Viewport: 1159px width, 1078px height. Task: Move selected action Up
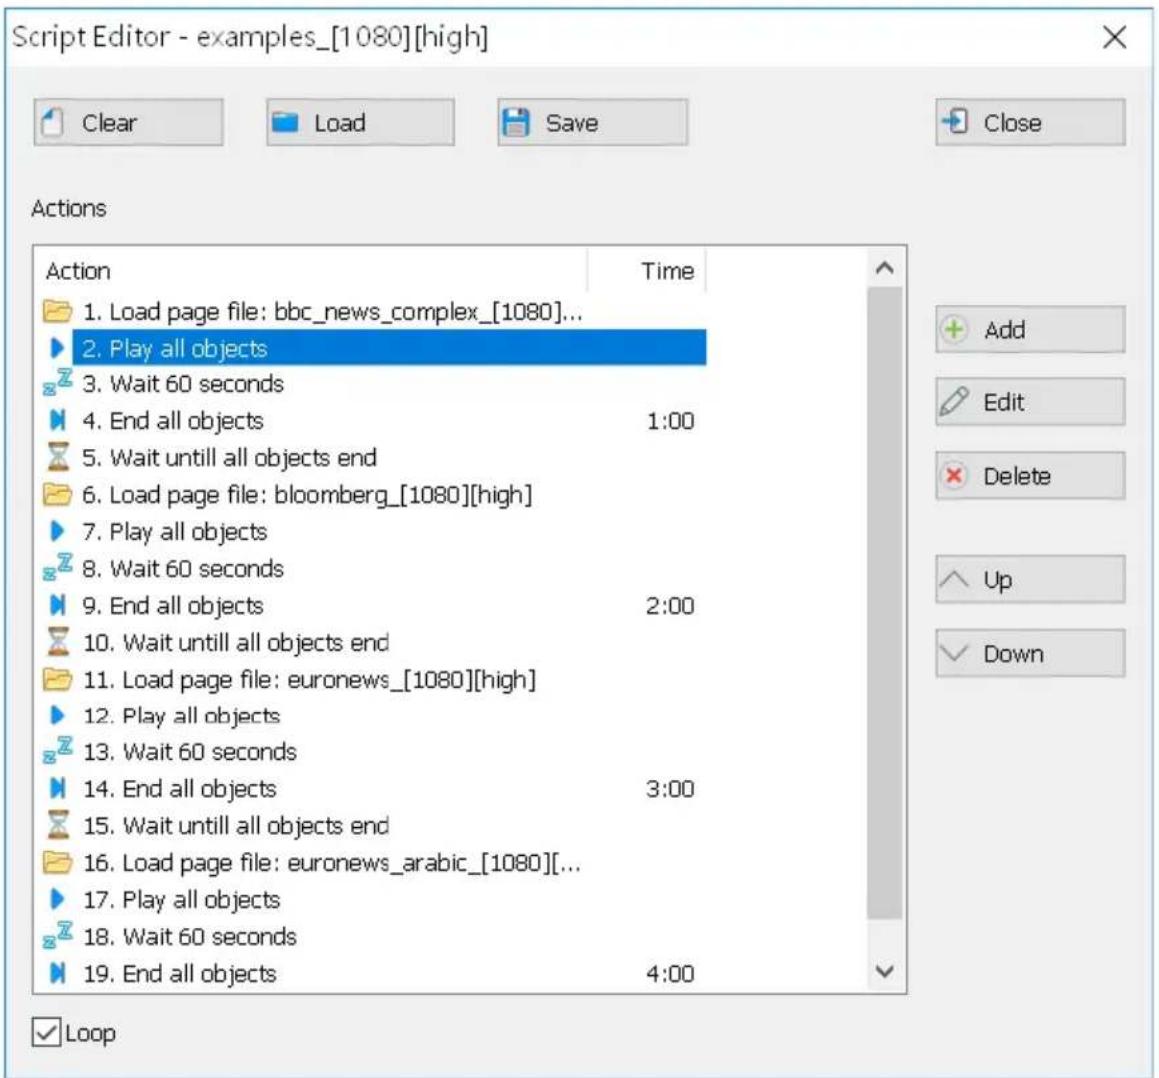pyautogui.click(x=1030, y=580)
